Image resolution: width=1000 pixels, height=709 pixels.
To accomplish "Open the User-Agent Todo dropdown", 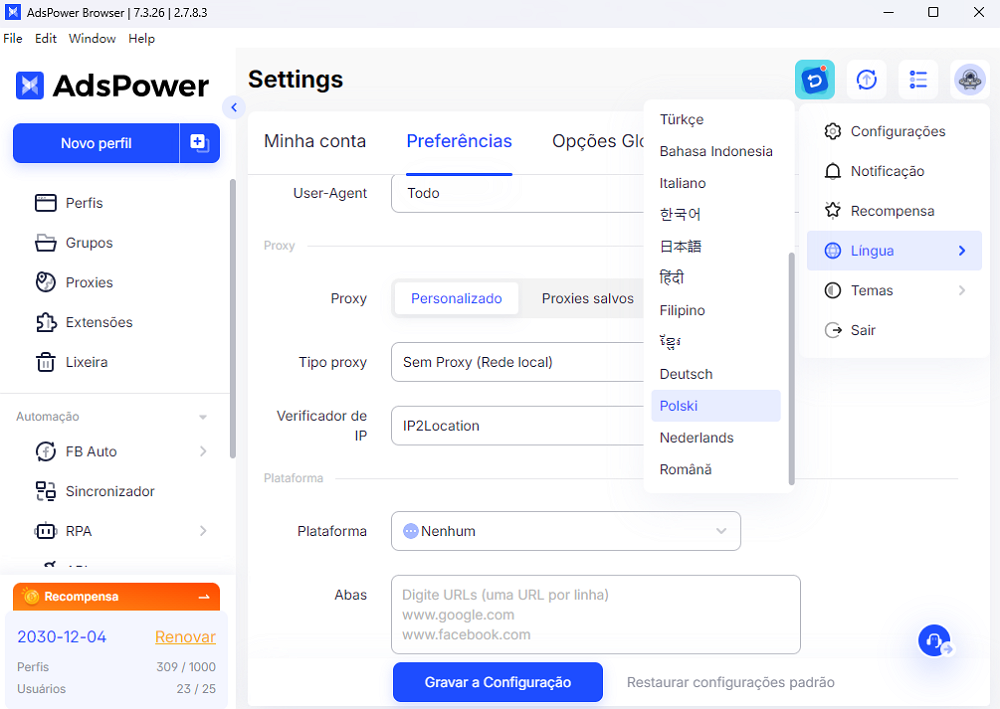I will [517, 193].
